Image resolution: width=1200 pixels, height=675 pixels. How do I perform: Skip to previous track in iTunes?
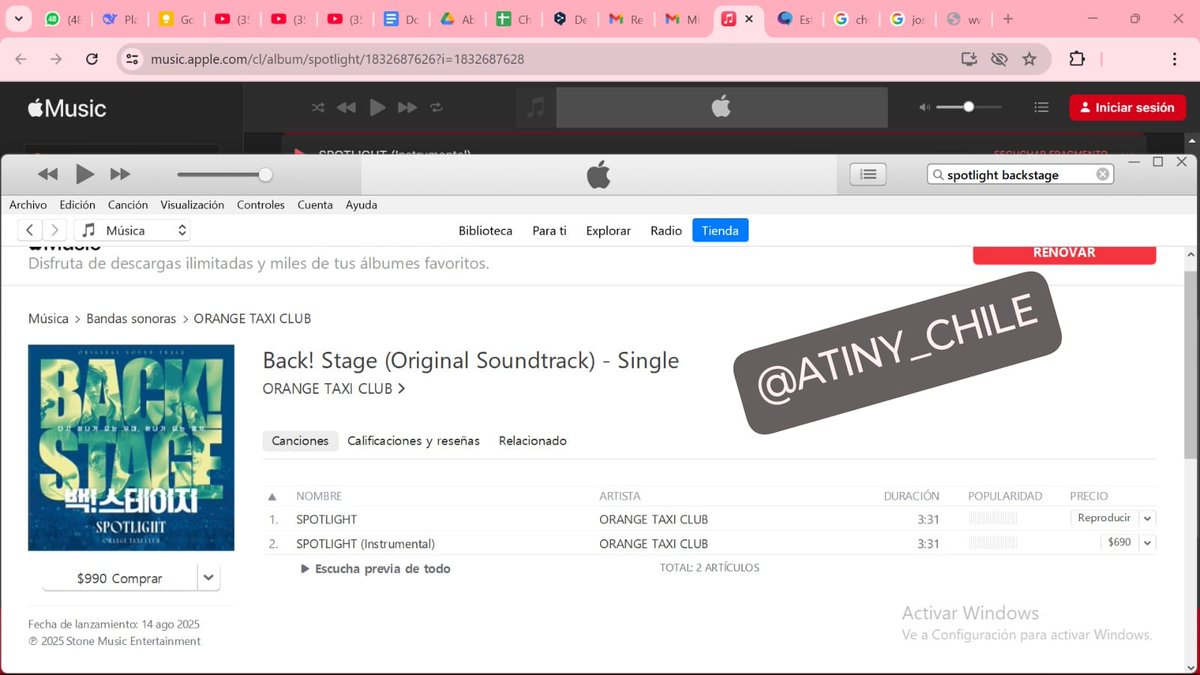pyautogui.click(x=48, y=174)
